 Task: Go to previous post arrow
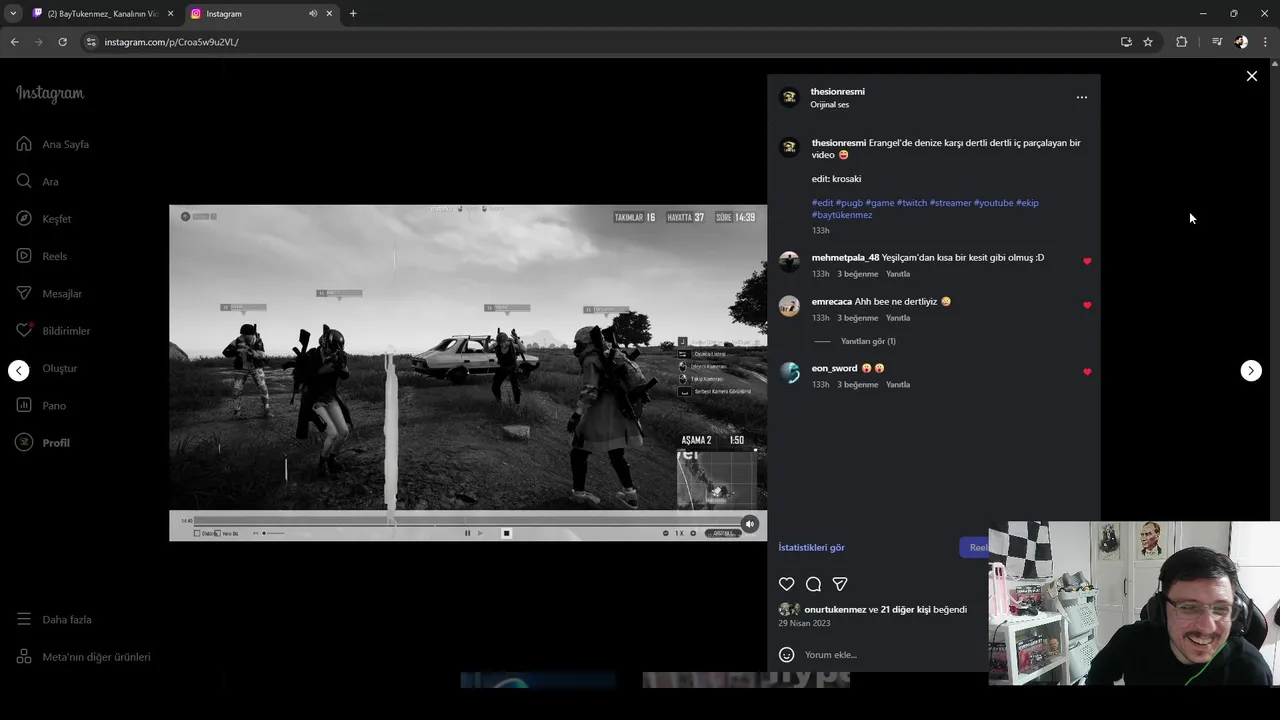pos(19,370)
